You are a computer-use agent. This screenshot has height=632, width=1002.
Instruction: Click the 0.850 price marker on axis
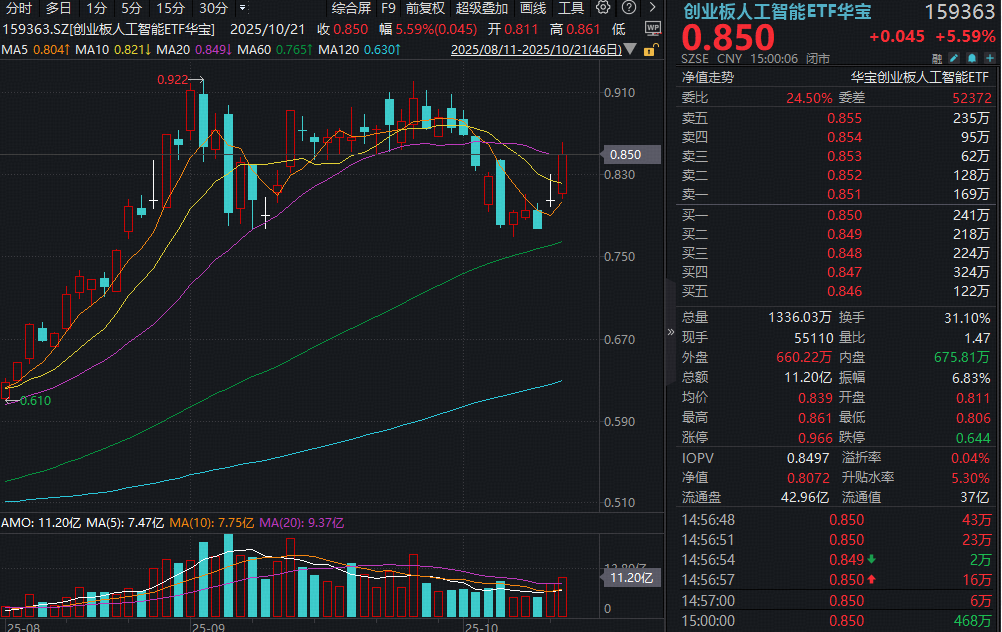coord(625,155)
